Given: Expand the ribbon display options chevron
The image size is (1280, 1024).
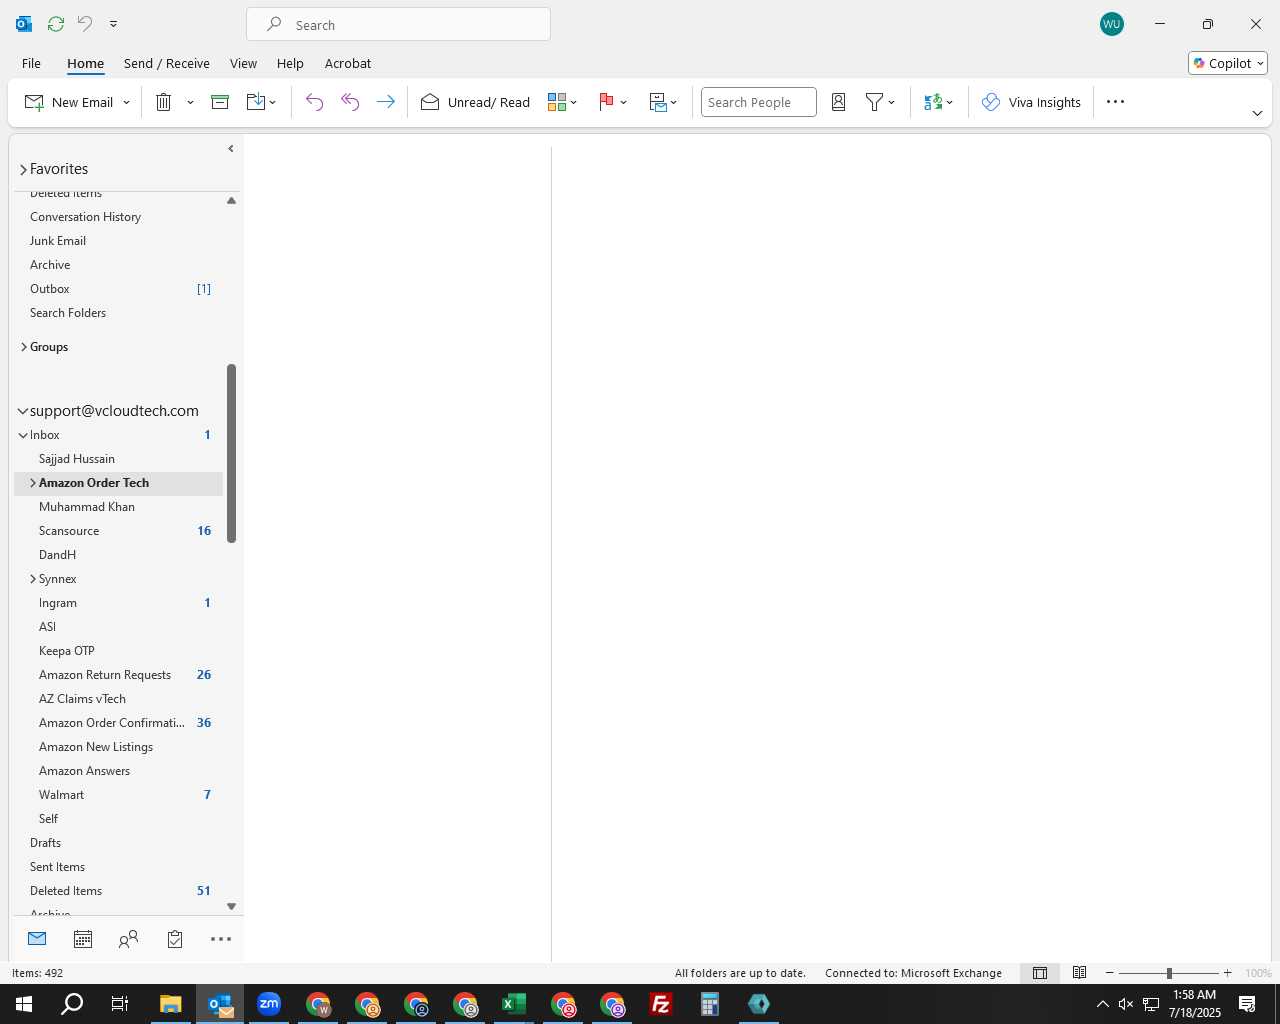Looking at the screenshot, I should point(1257,113).
